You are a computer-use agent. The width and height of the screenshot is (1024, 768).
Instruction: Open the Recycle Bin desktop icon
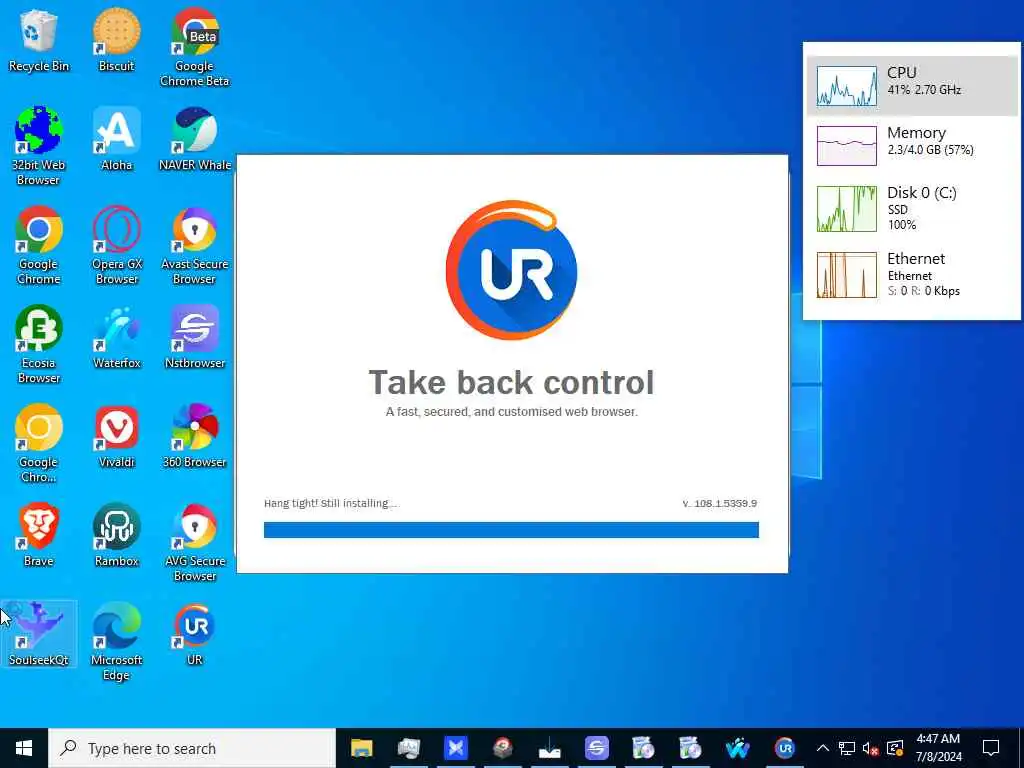coord(39,40)
